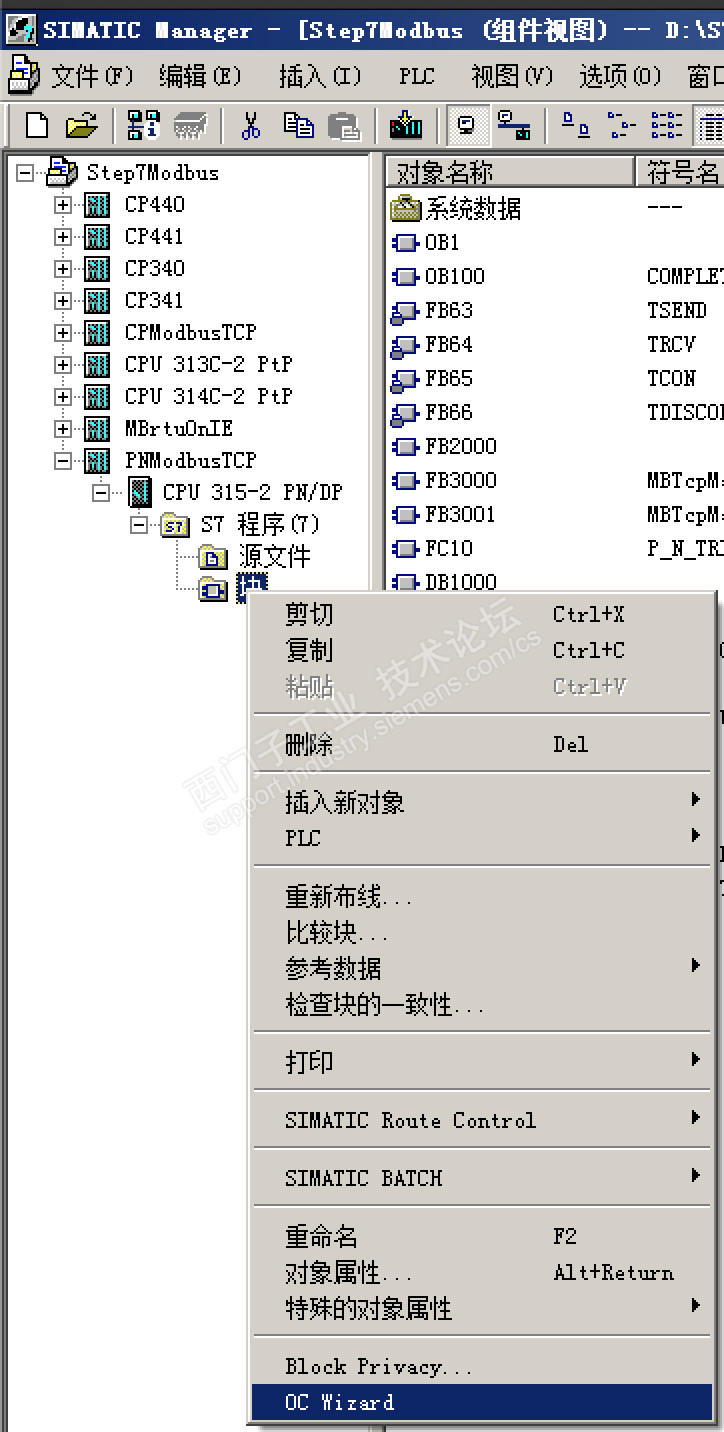This screenshot has width=724, height=1432.
Task: Switch to Small Icons view in toolbar
Action: (x=622, y=126)
